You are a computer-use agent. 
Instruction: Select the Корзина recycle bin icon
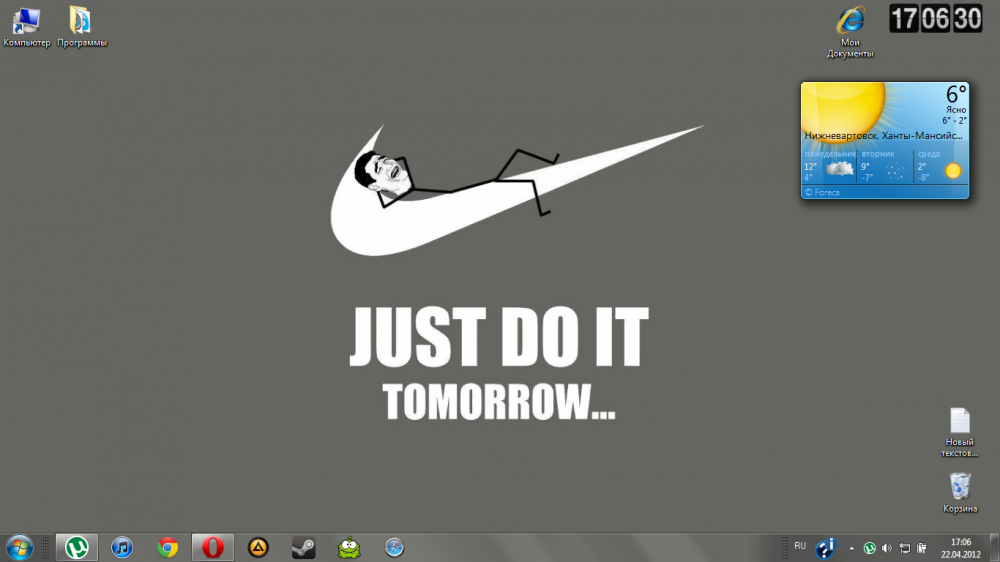(960, 492)
